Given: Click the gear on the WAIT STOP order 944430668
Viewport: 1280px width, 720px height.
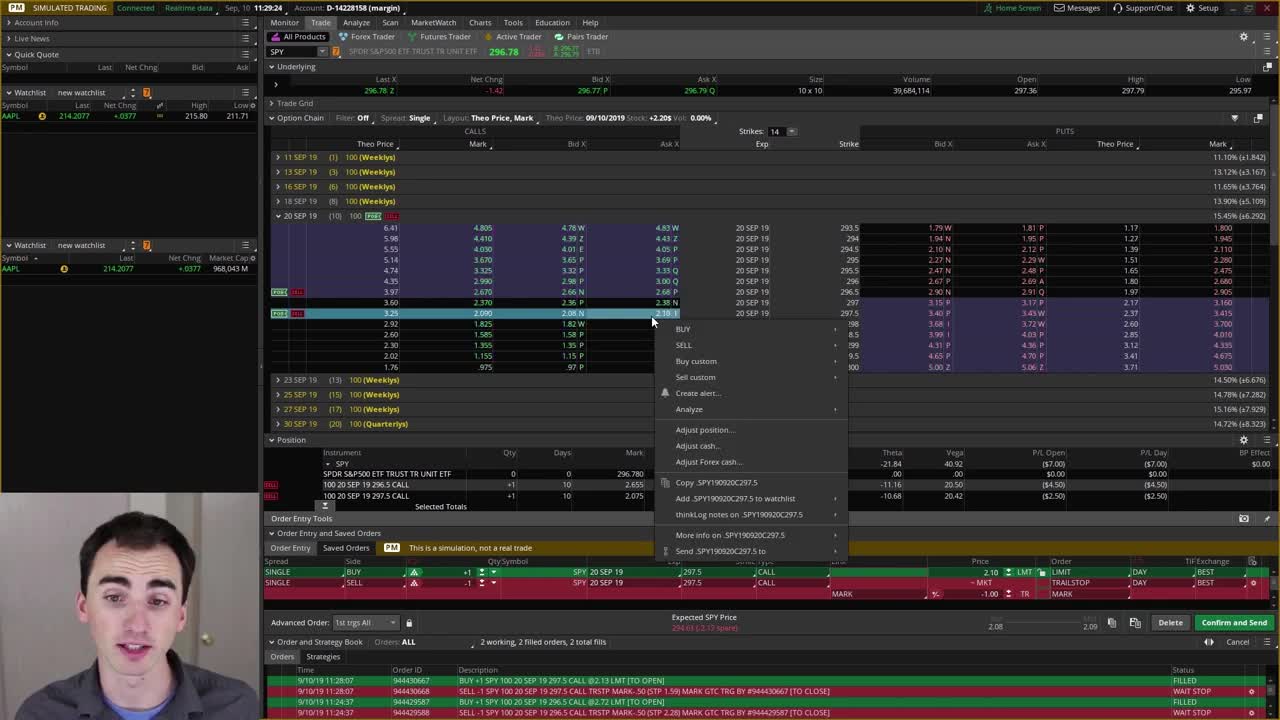Looking at the screenshot, I should (x=1251, y=691).
